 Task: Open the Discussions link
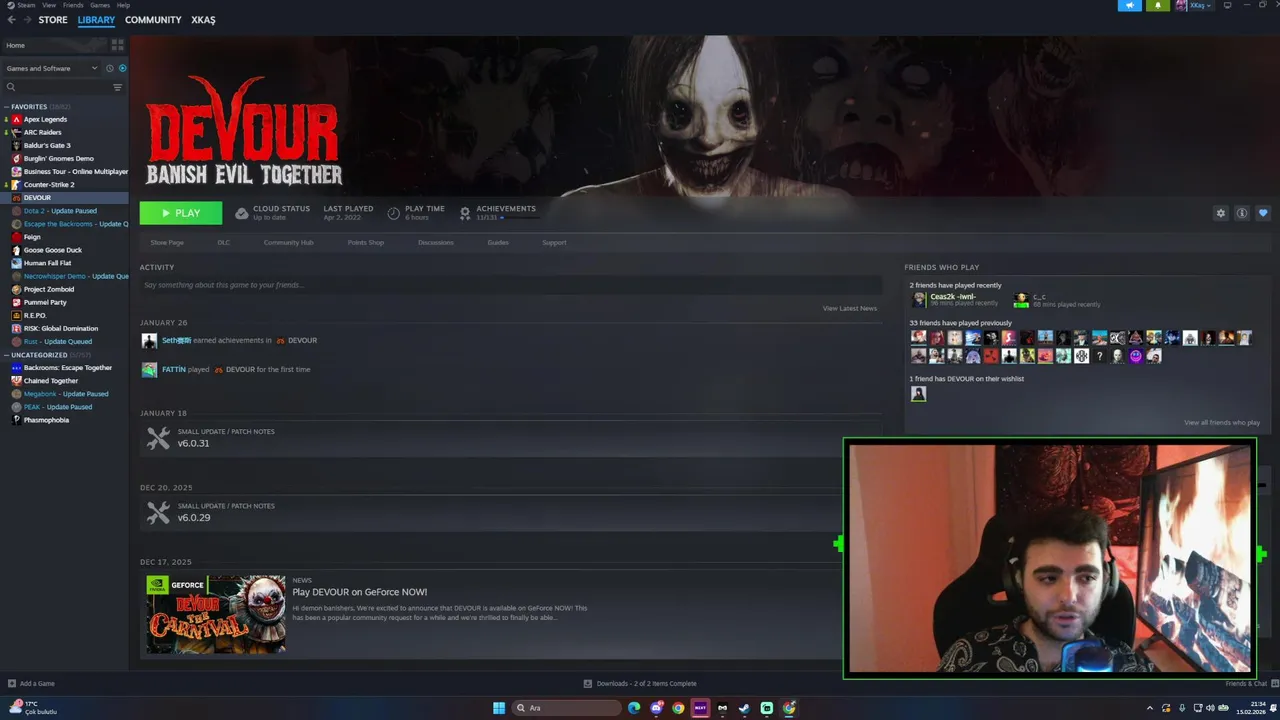pyautogui.click(x=436, y=242)
